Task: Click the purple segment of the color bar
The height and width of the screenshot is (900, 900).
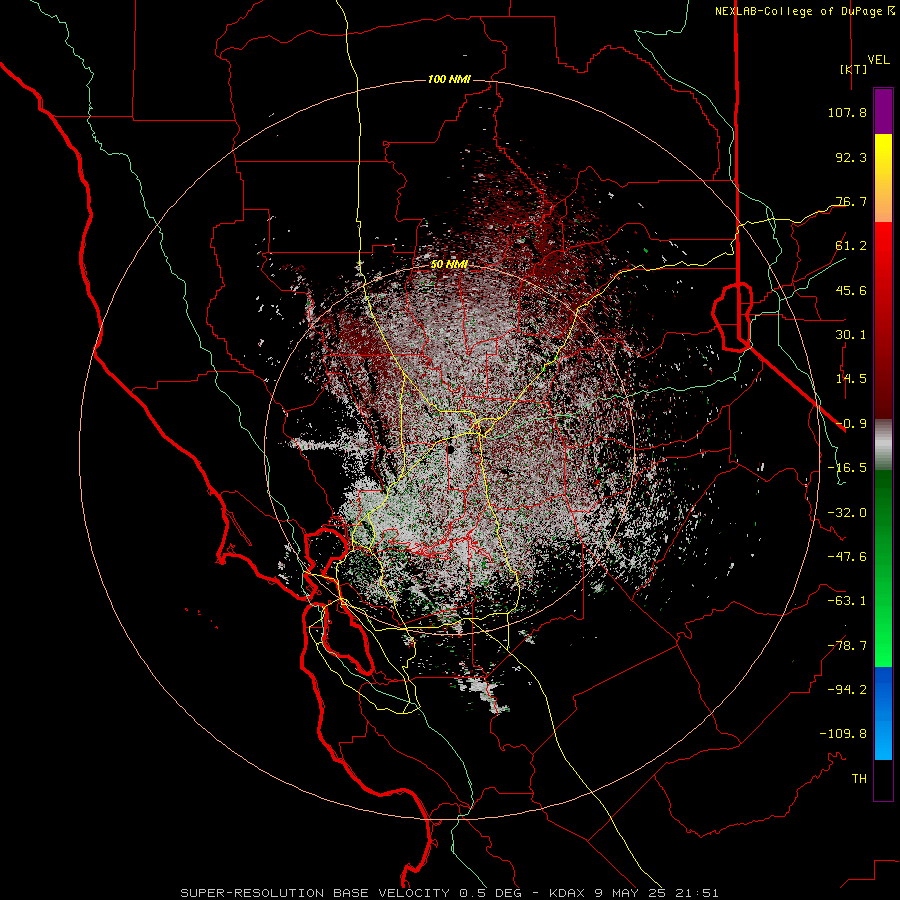Action: click(883, 111)
